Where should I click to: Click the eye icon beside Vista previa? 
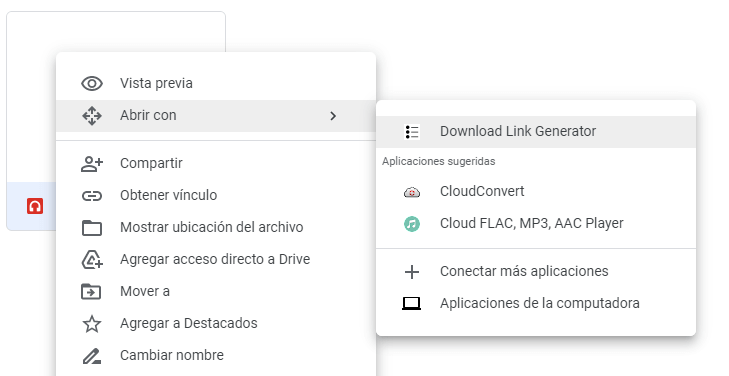click(x=92, y=84)
